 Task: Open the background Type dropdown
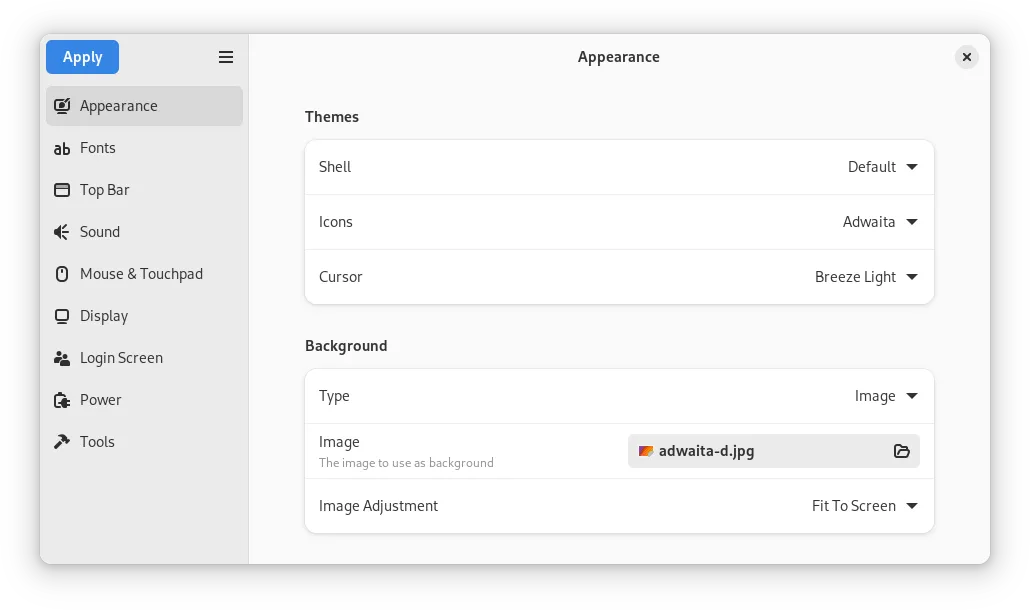click(x=886, y=396)
